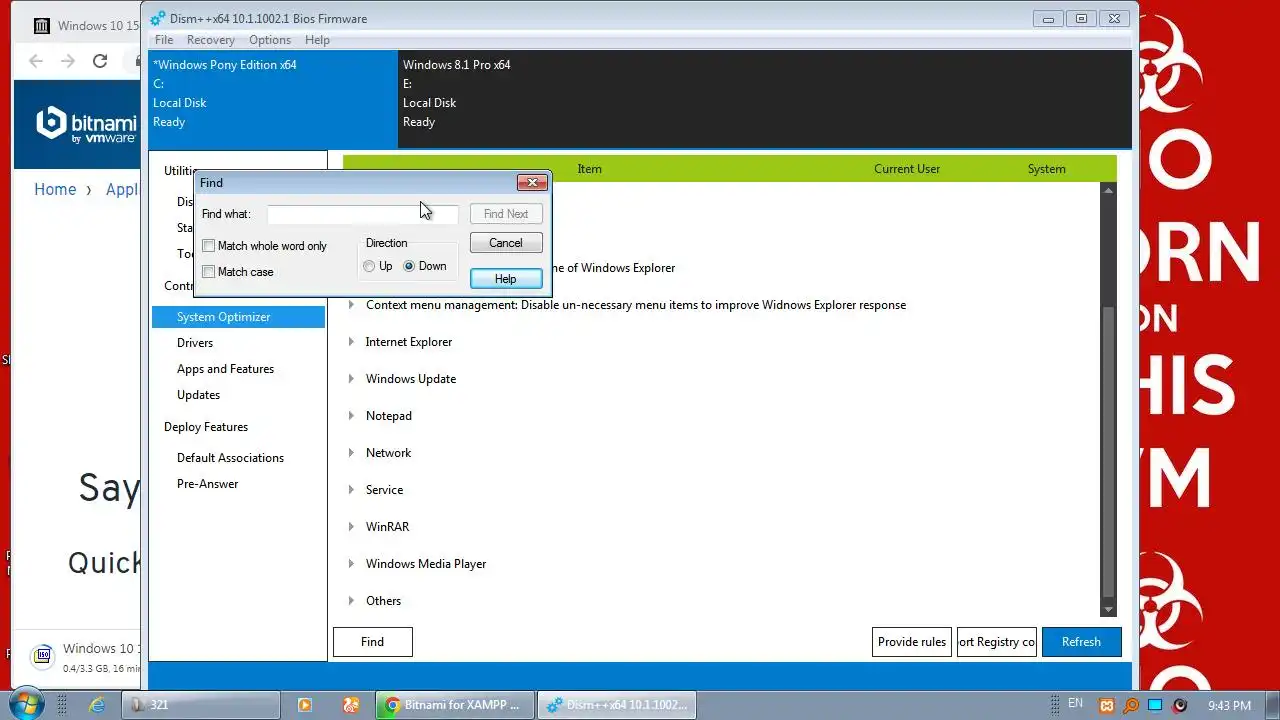The height and width of the screenshot is (720, 1280).
Task: Open Pre-Answer in the sidebar
Action: pyautogui.click(x=207, y=484)
